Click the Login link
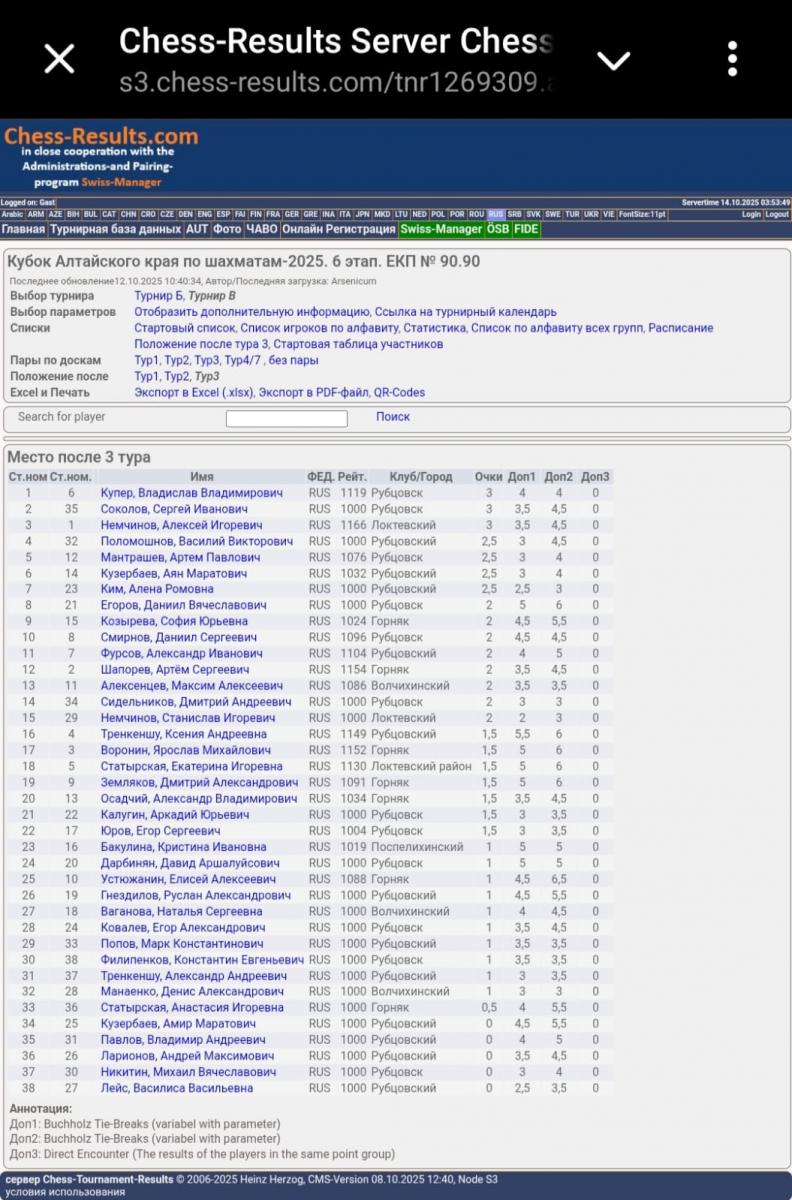Viewport: 792px width, 1200px height. (751, 214)
